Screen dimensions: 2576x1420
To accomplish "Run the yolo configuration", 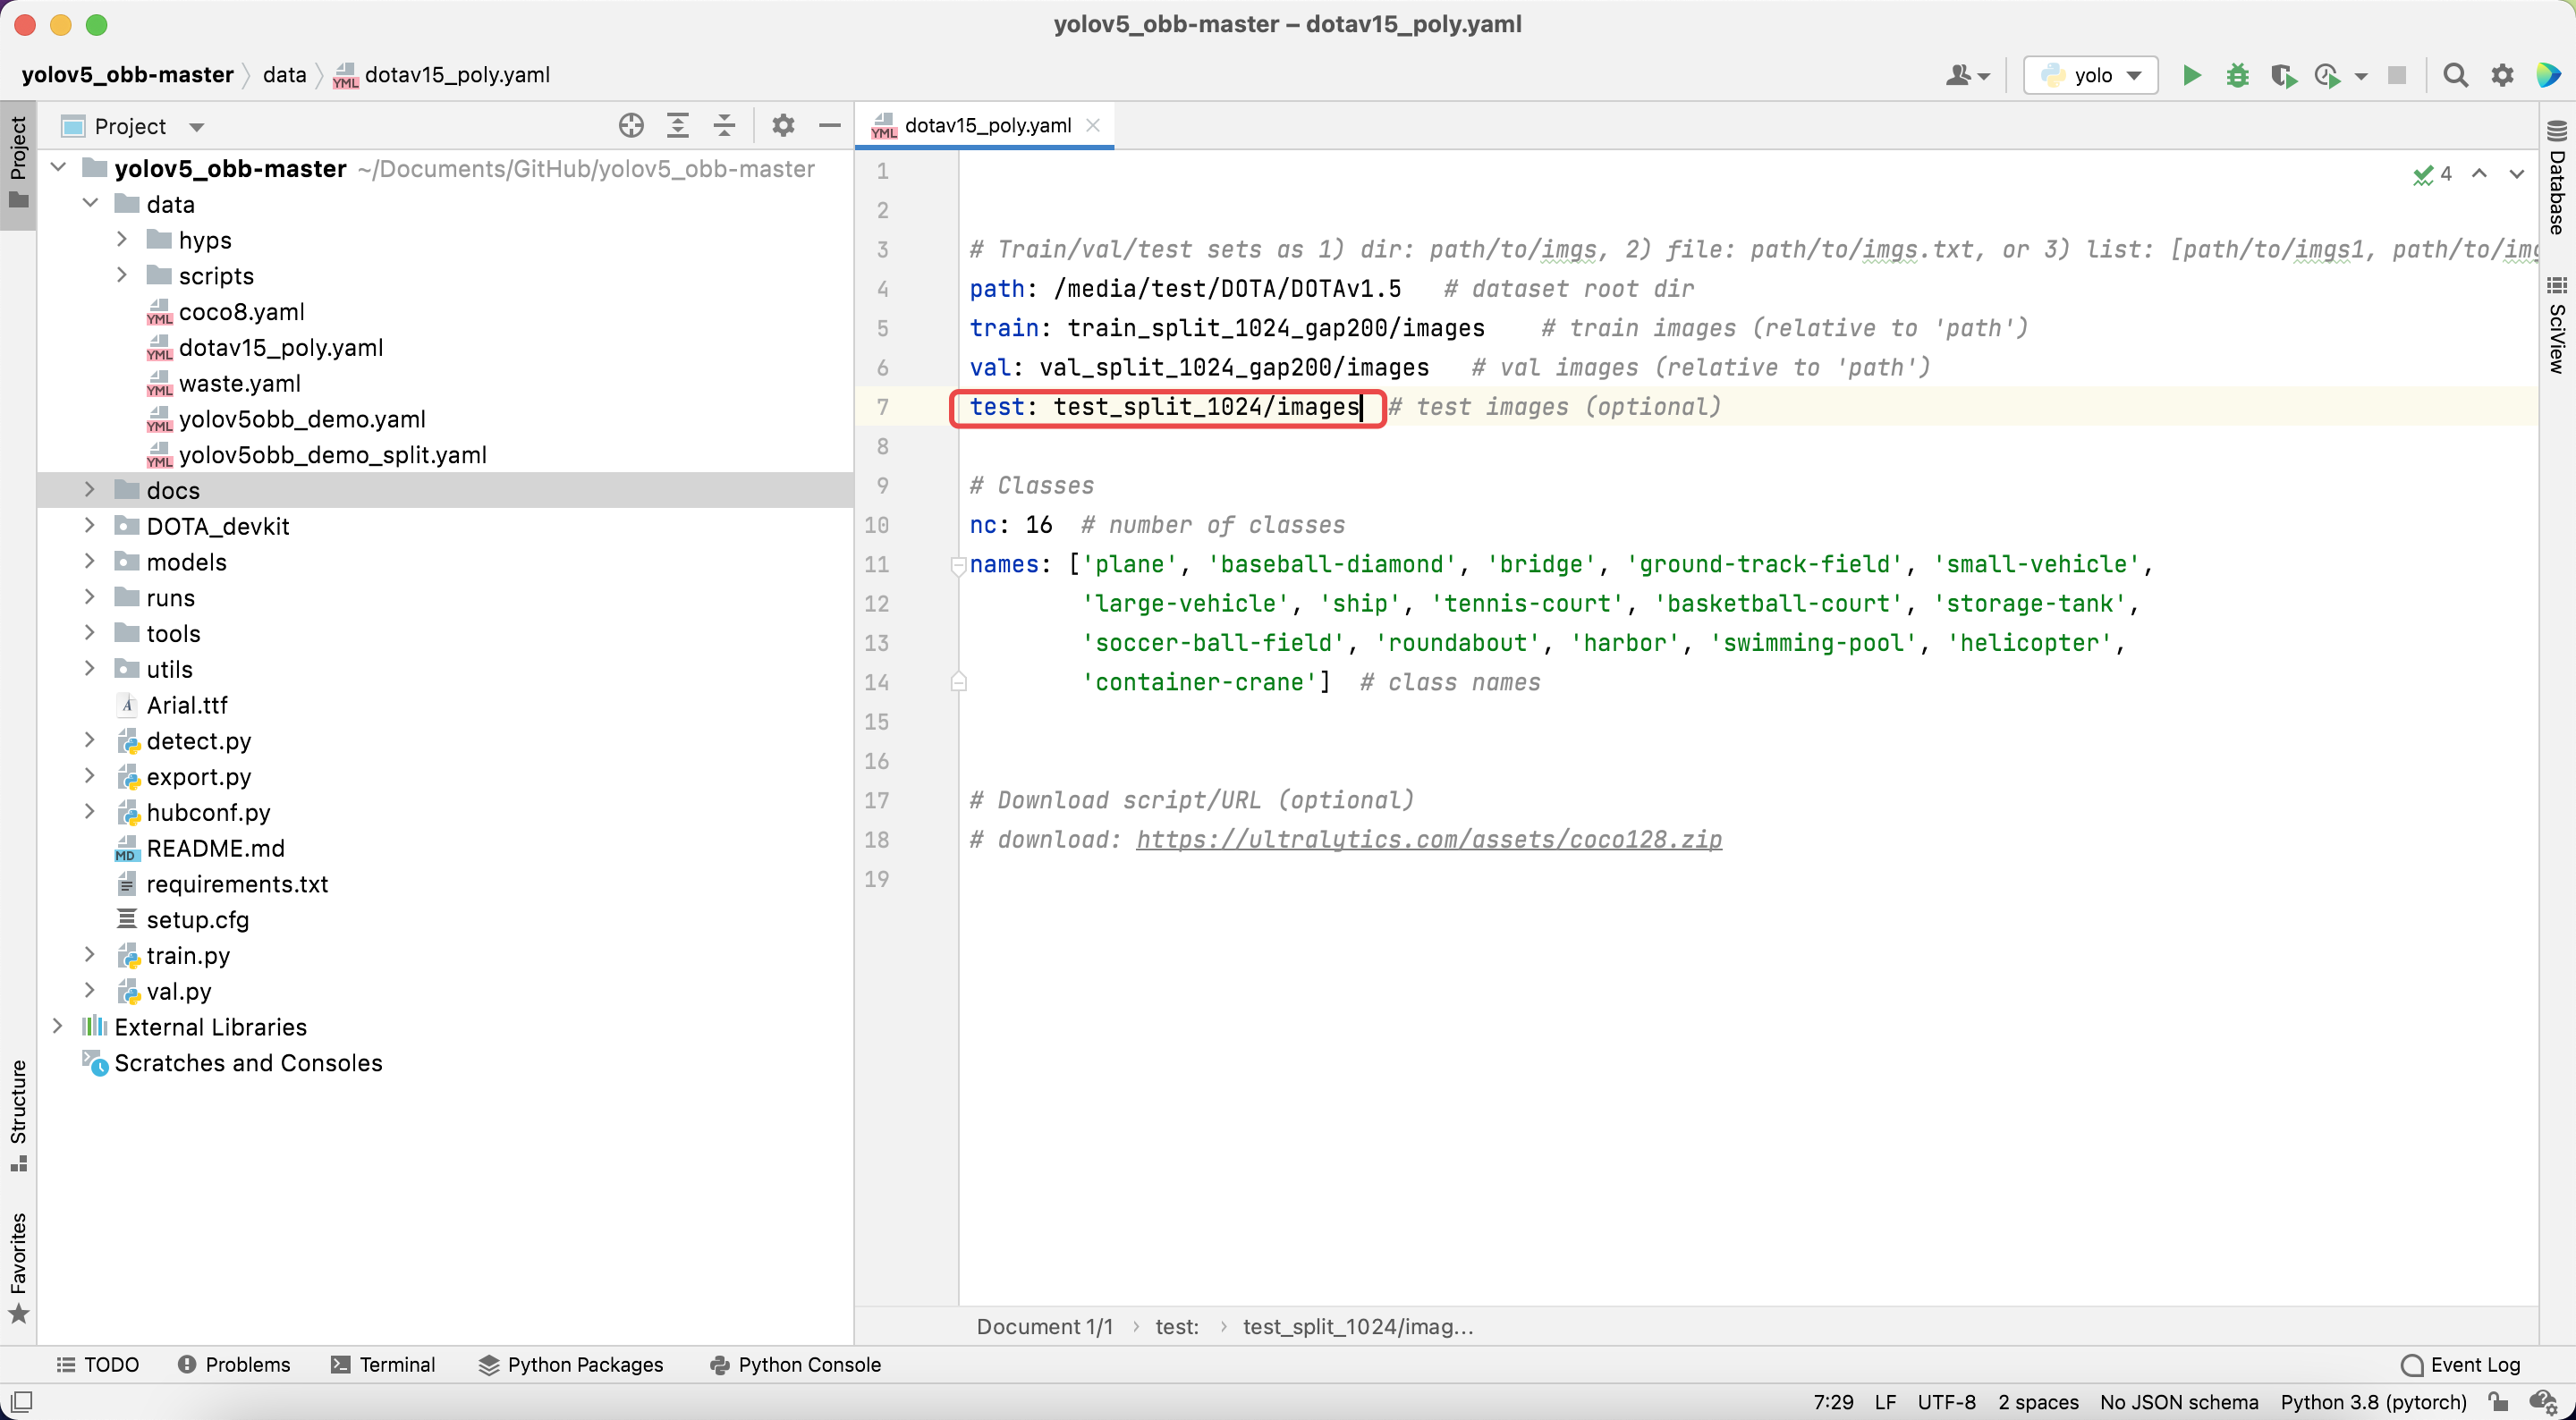I will [x=2190, y=74].
